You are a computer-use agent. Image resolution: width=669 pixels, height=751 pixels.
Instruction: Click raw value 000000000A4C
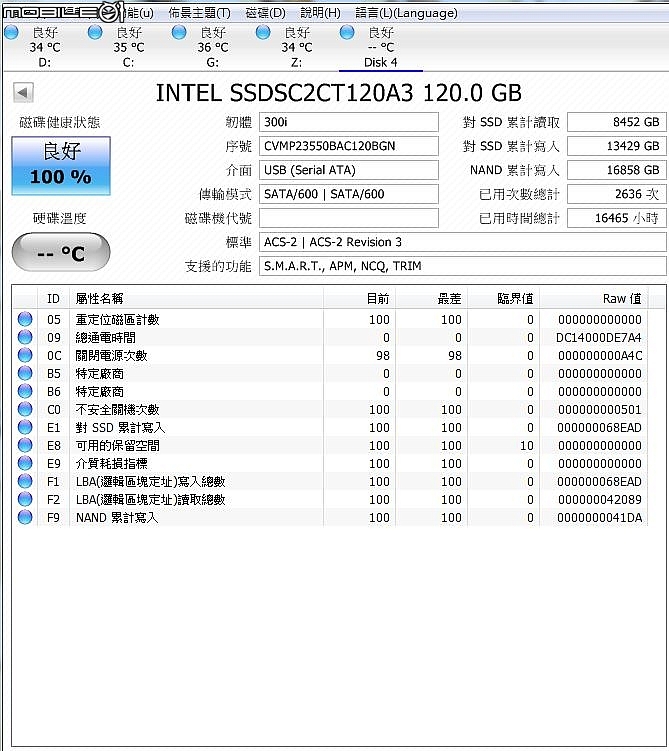(600, 355)
